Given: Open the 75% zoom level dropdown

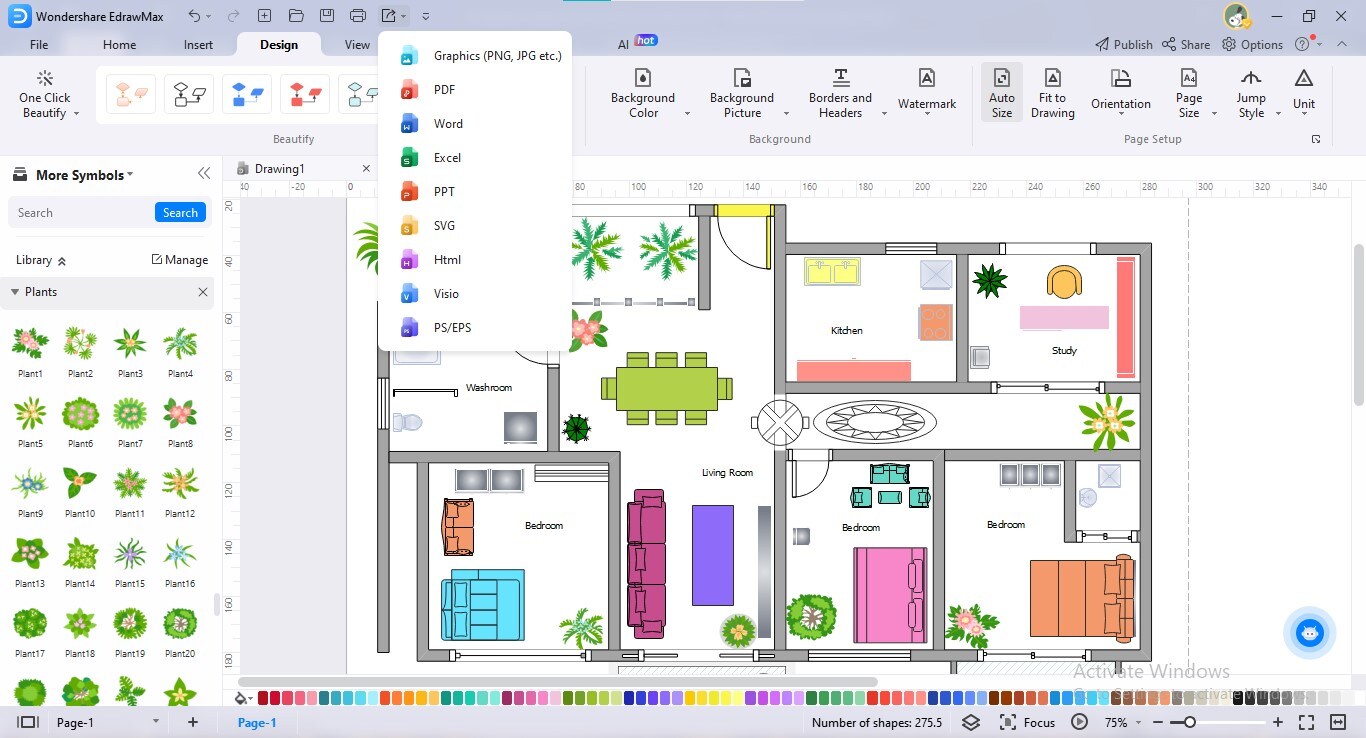Looking at the screenshot, I should click(x=1125, y=722).
